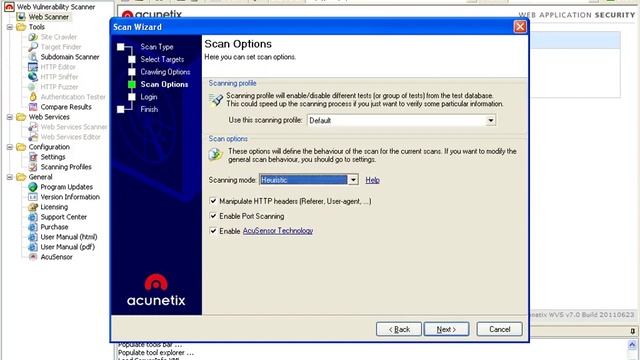Open the User Manual (pdf) icon

coord(33,247)
